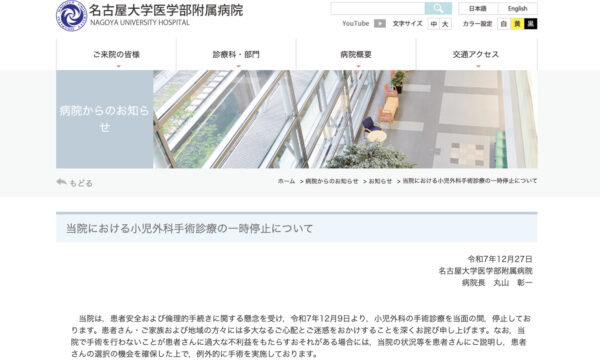Expand arrow under ご来院の皆様
The image size is (600, 360).
[x=119, y=66]
